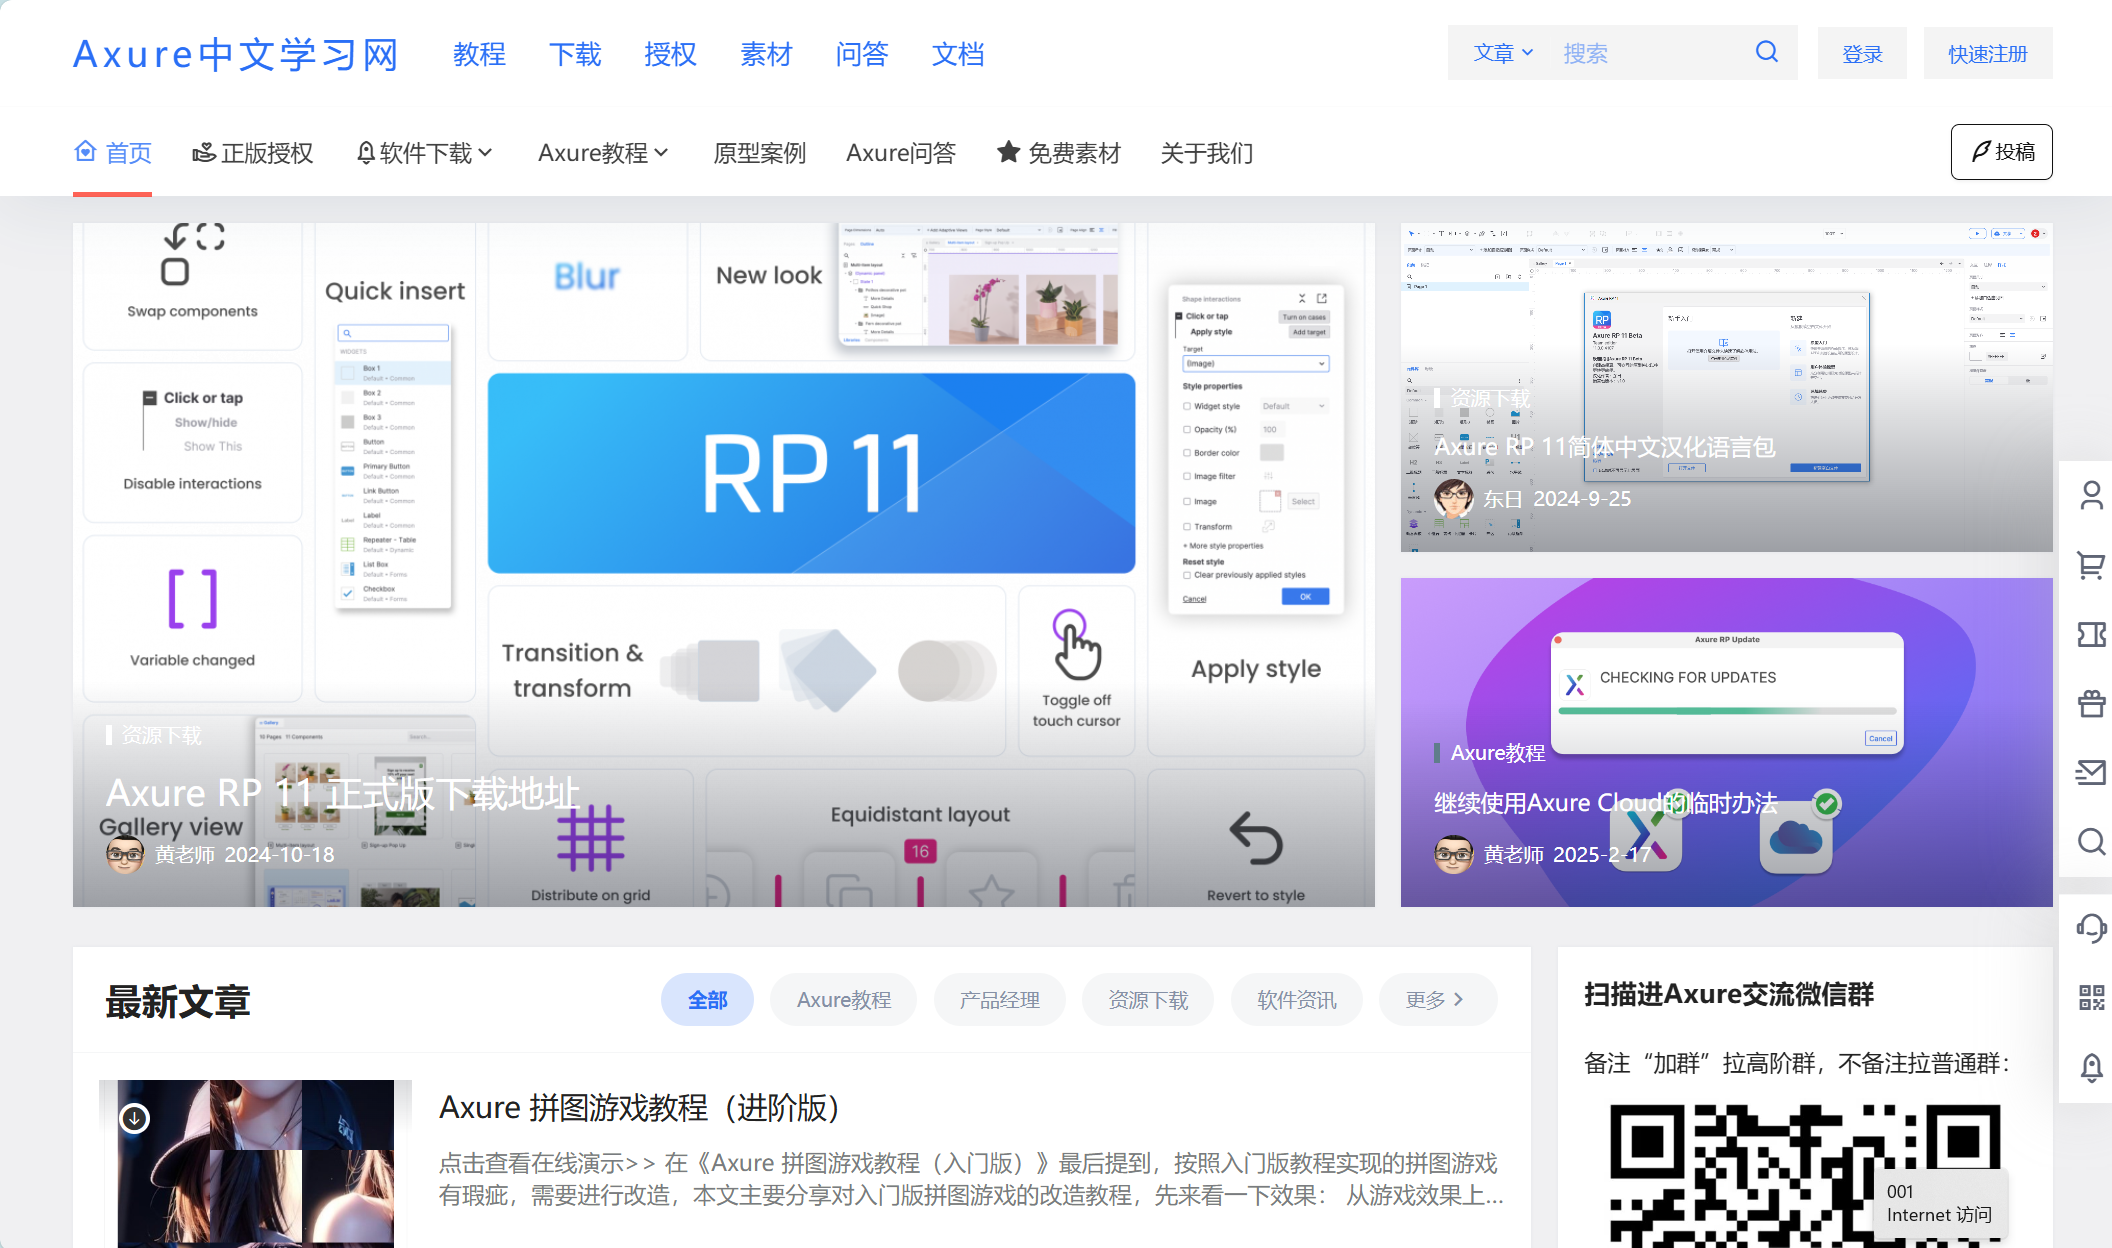The width and height of the screenshot is (2112, 1248).
Task: Click the search icon in right sidebar
Action: click(2091, 841)
